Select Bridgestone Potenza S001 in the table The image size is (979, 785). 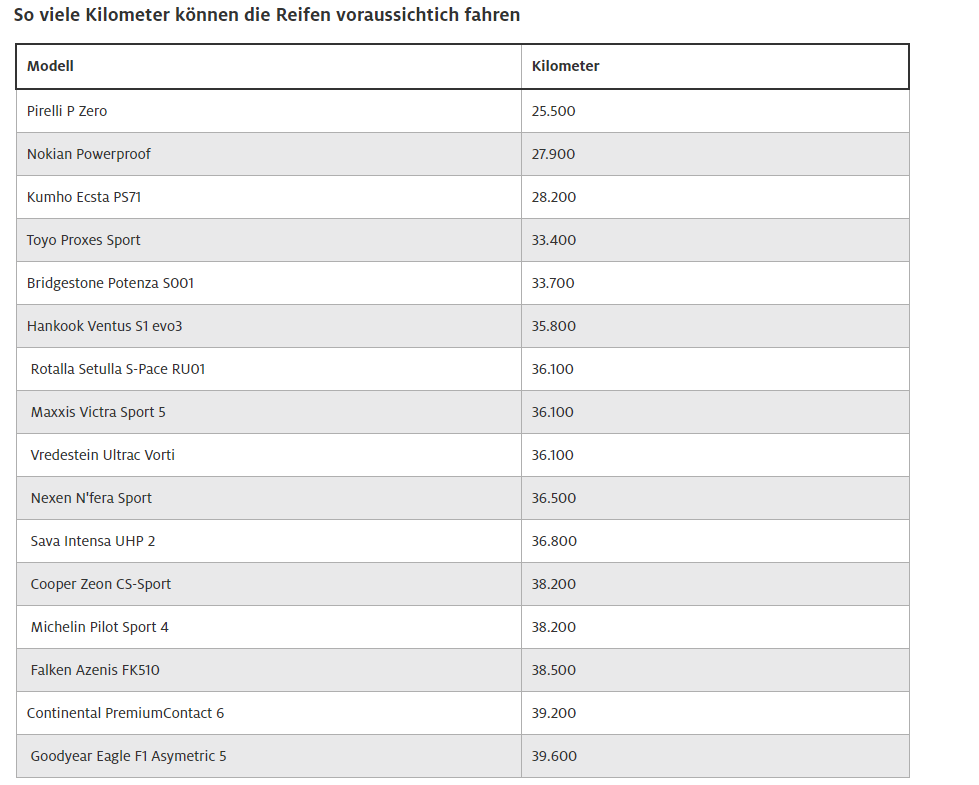110,283
